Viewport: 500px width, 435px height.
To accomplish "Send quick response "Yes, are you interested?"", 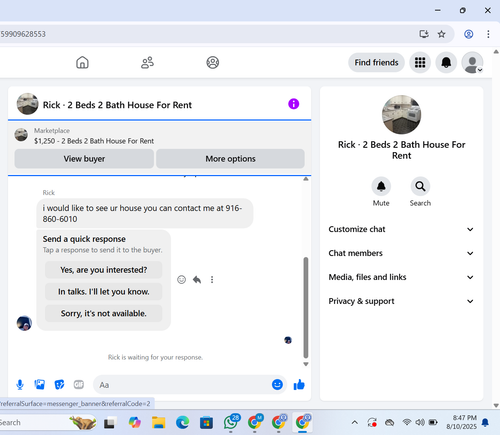I will point(104,270).
